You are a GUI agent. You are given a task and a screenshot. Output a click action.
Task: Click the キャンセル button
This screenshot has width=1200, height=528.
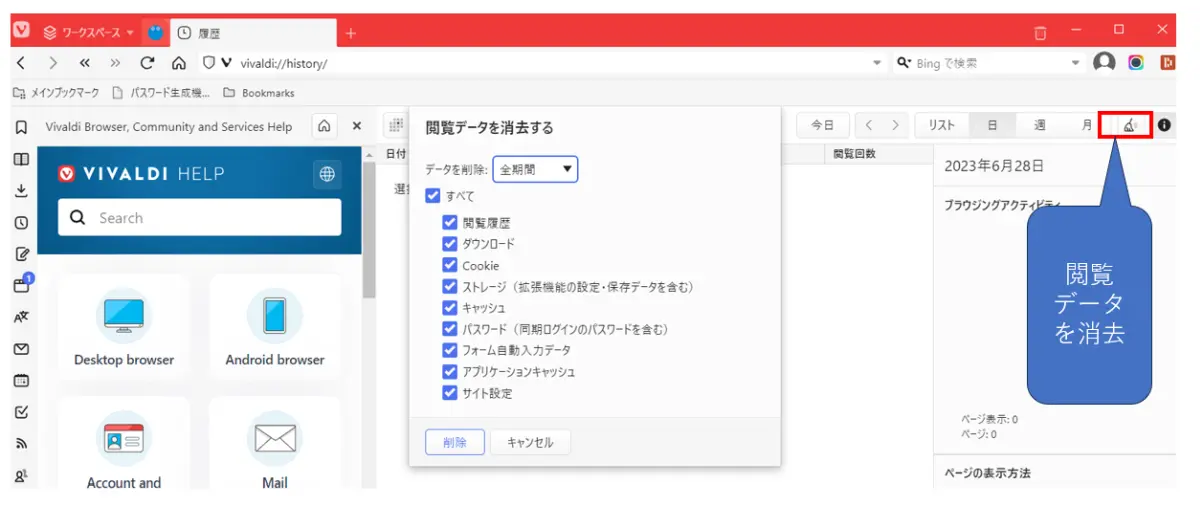click(530, 442)
